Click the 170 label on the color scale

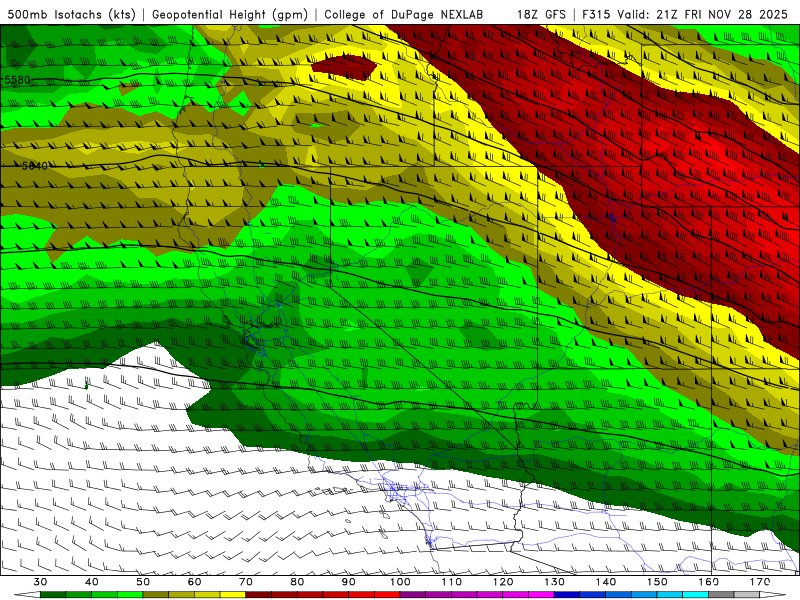tap(760, 582)
